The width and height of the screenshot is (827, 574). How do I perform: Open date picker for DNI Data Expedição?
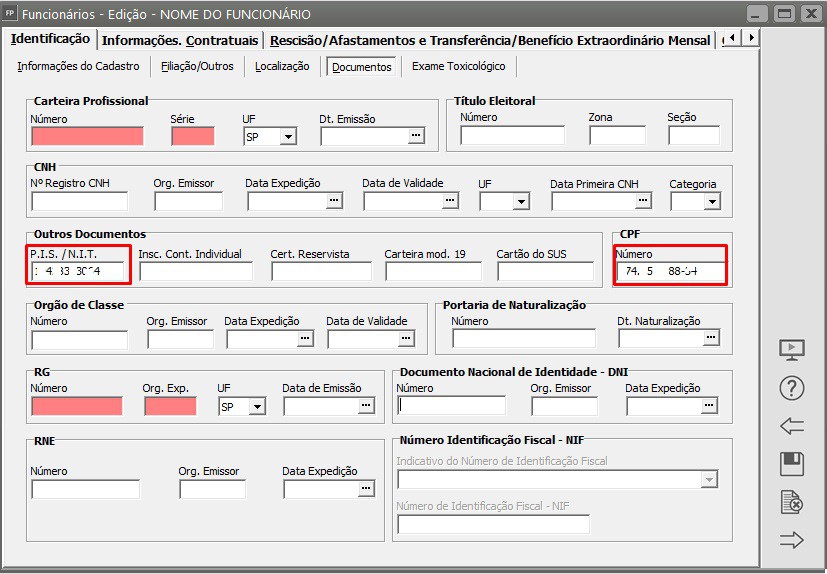point(709,406)
